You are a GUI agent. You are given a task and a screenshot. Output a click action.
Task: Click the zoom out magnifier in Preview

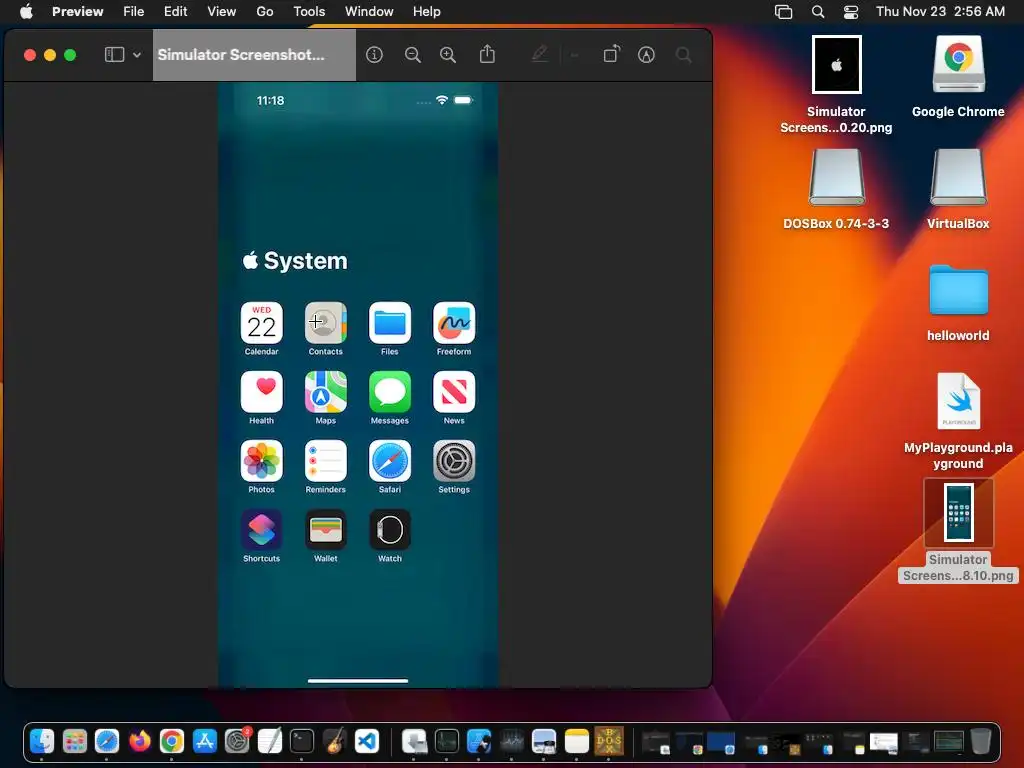[413, 55]
